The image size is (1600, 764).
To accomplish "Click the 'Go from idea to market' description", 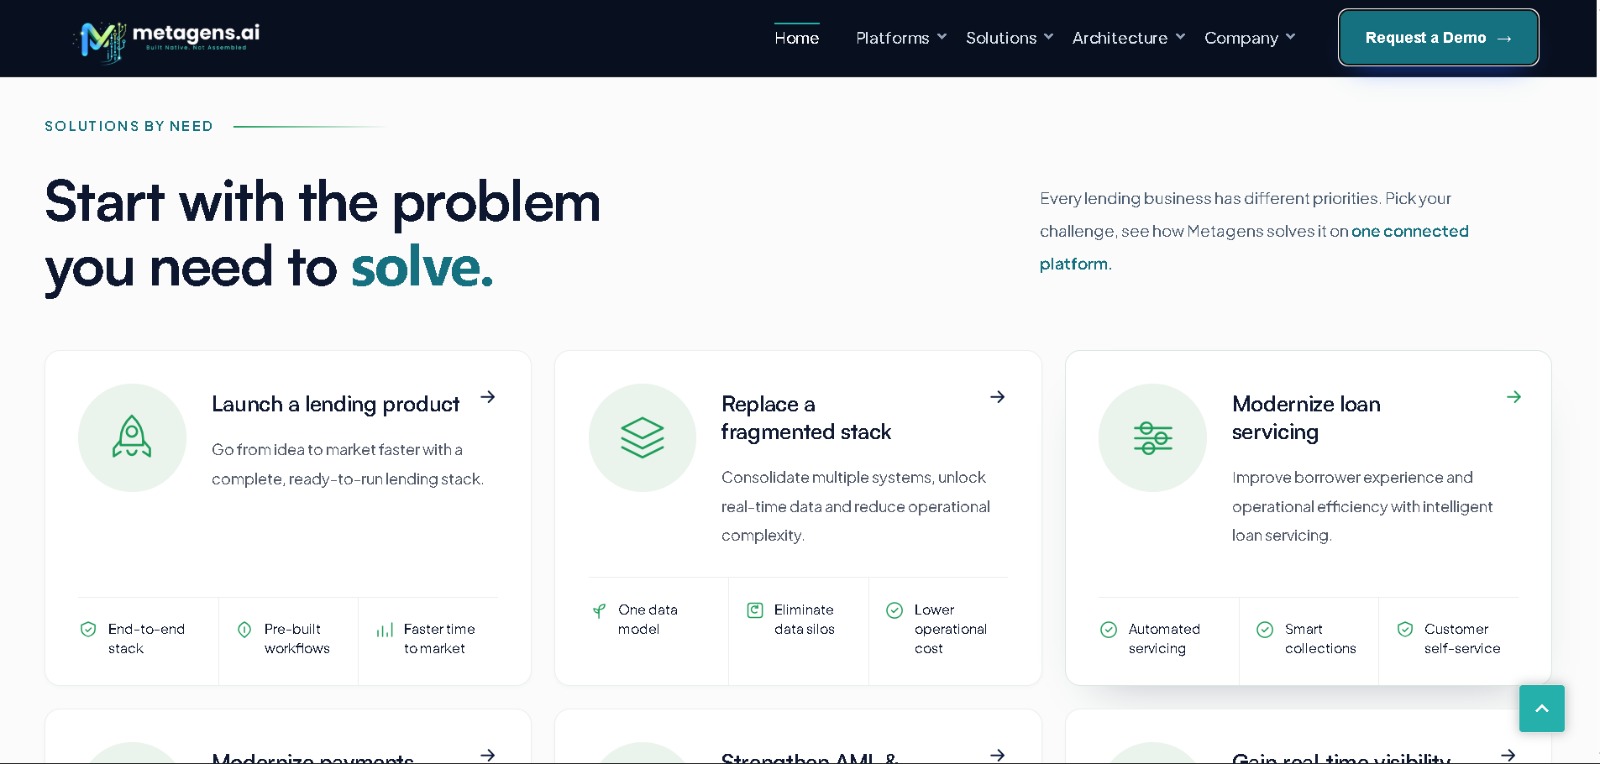I will pyautogui.click(x=348, y=464).
